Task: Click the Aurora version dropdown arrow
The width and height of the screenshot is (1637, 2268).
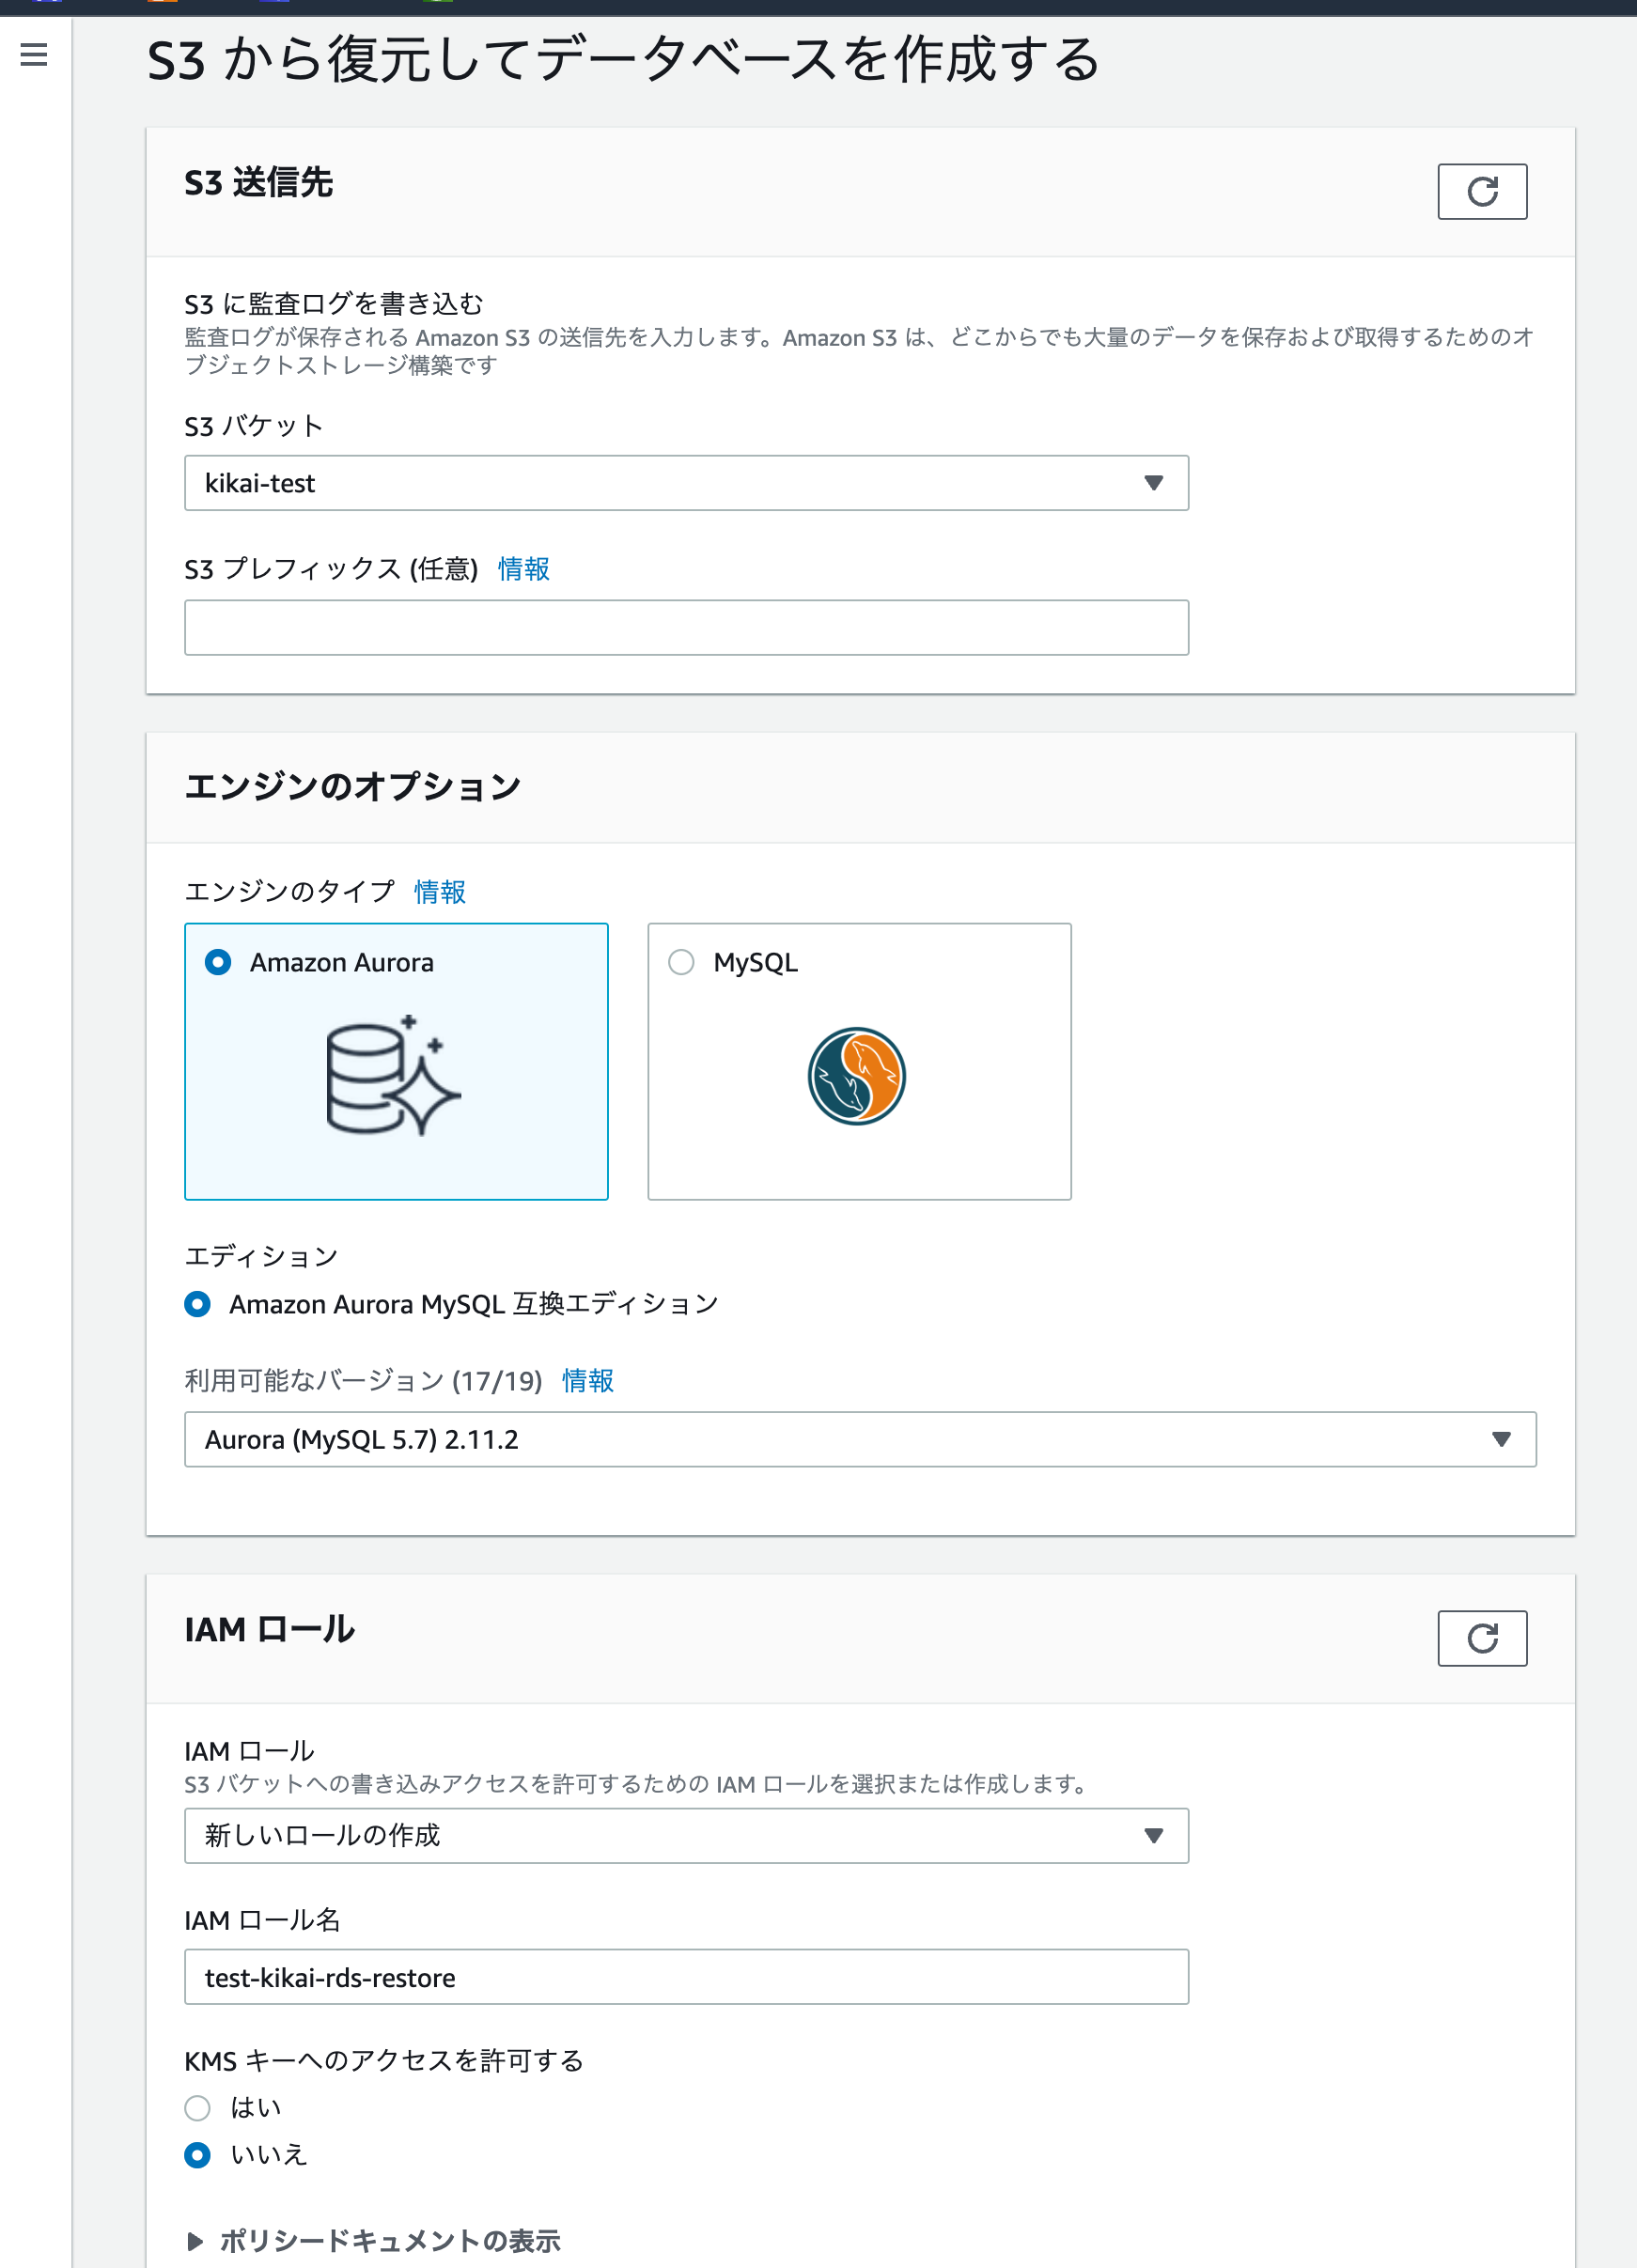Action: click(1500, 1439)
